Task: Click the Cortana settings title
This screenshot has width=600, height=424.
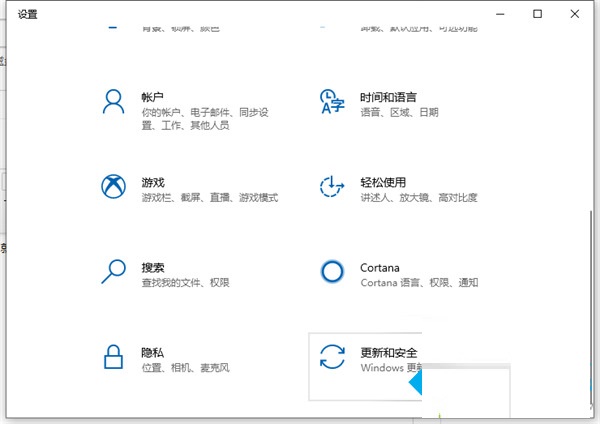Action: 380,268
